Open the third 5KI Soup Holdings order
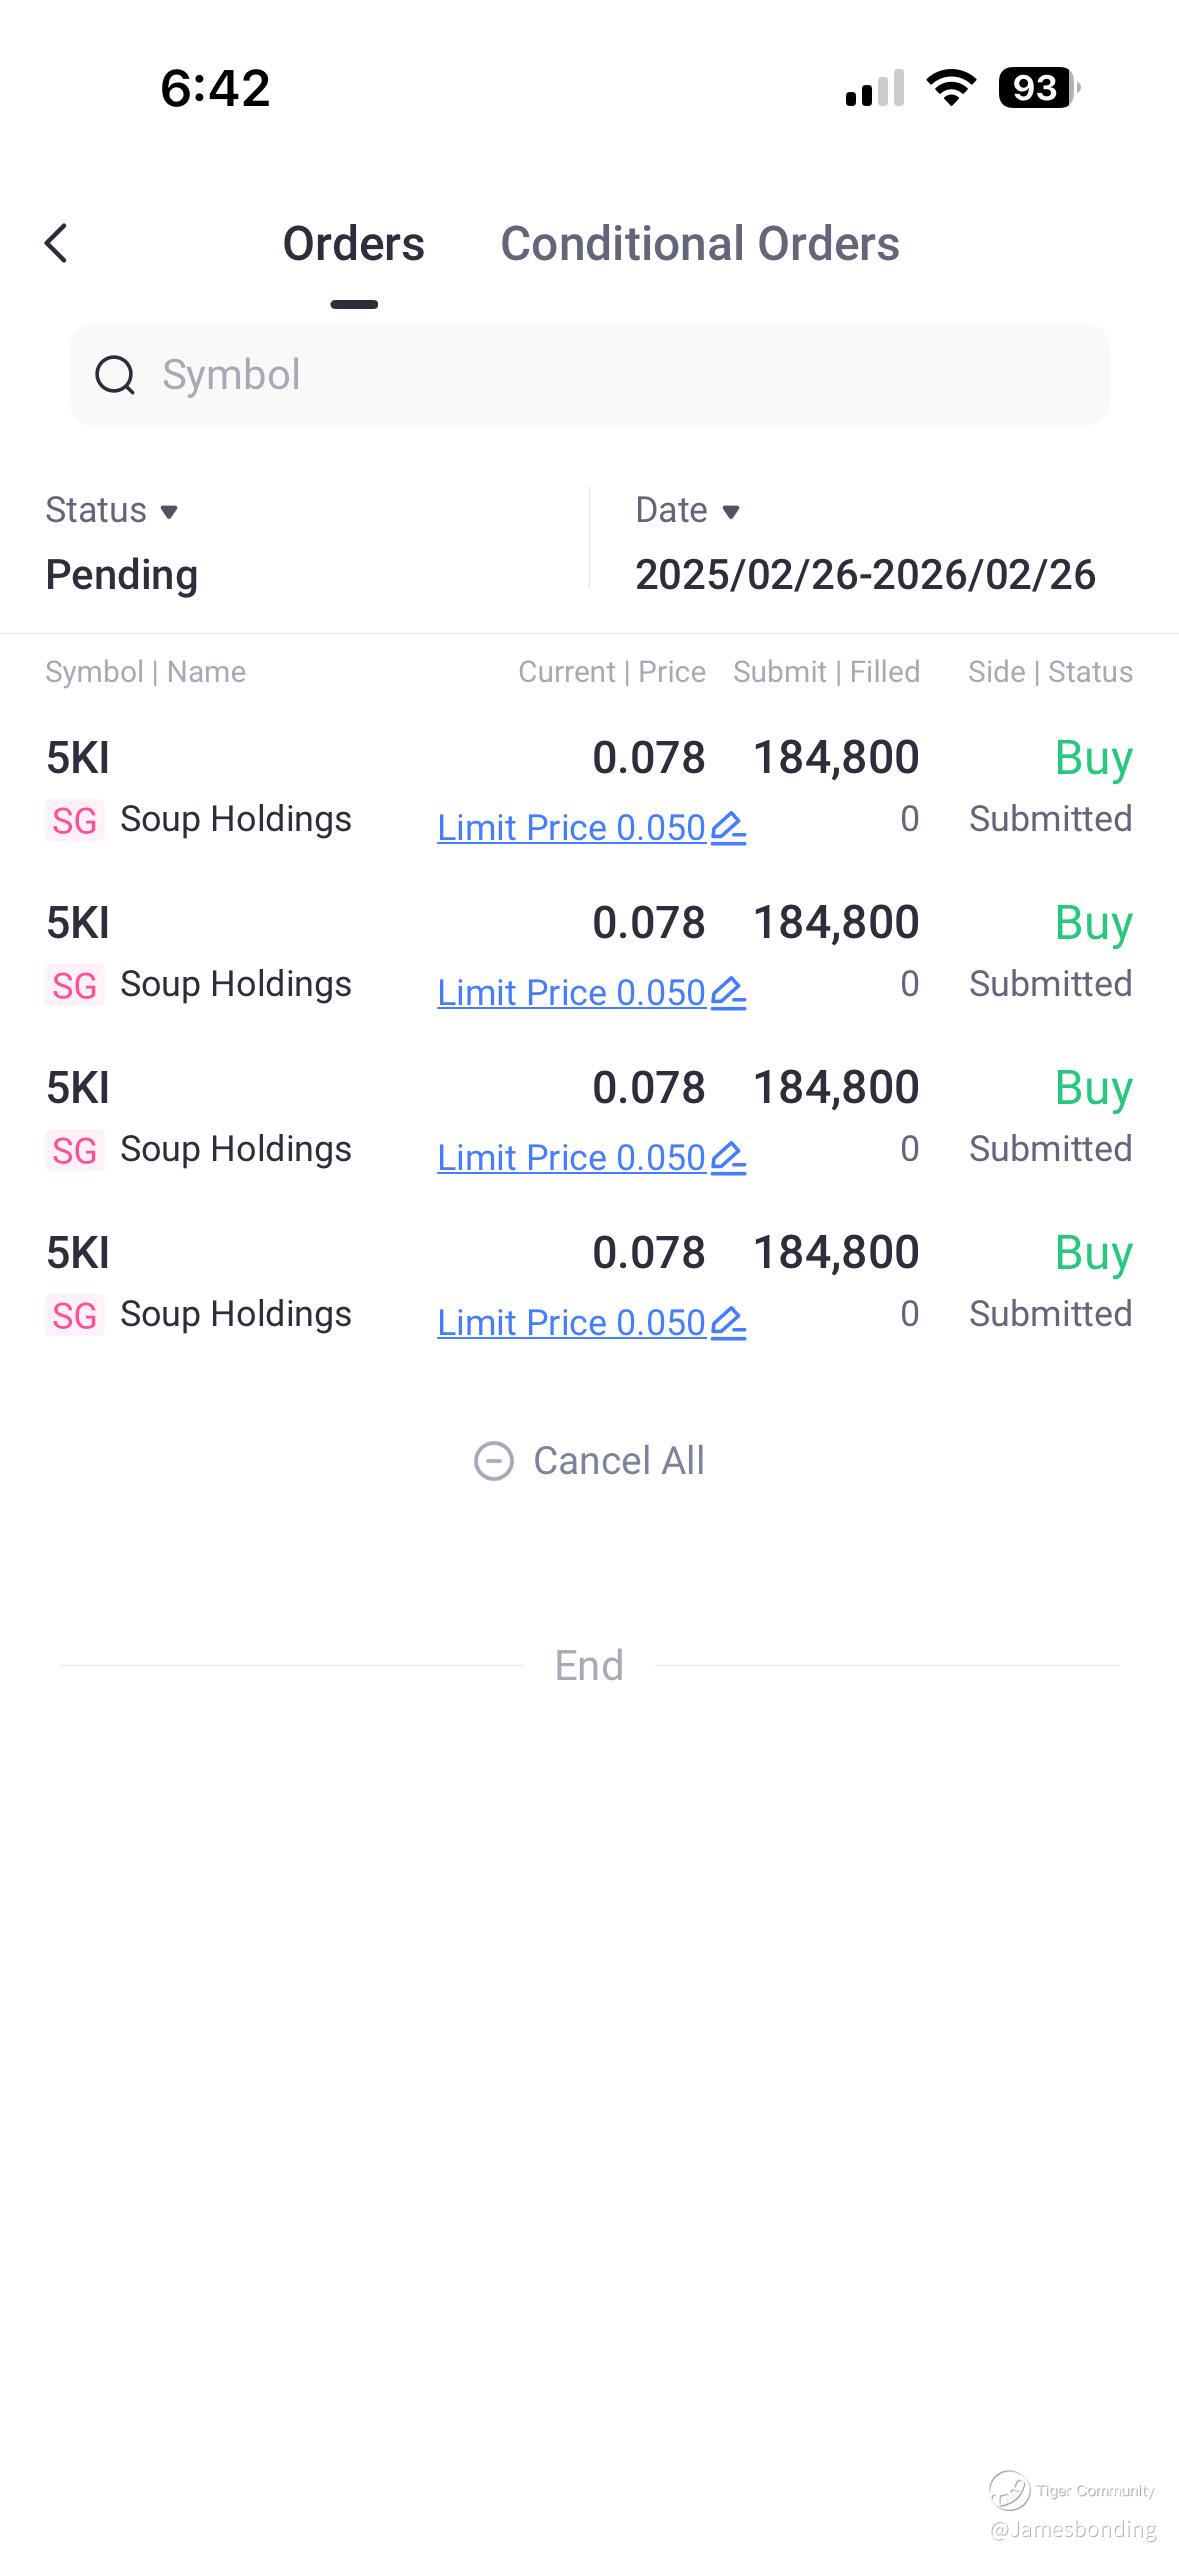Image resolution: width=1179 pixels, height=2556 pixels. (x=200, y=1118)
